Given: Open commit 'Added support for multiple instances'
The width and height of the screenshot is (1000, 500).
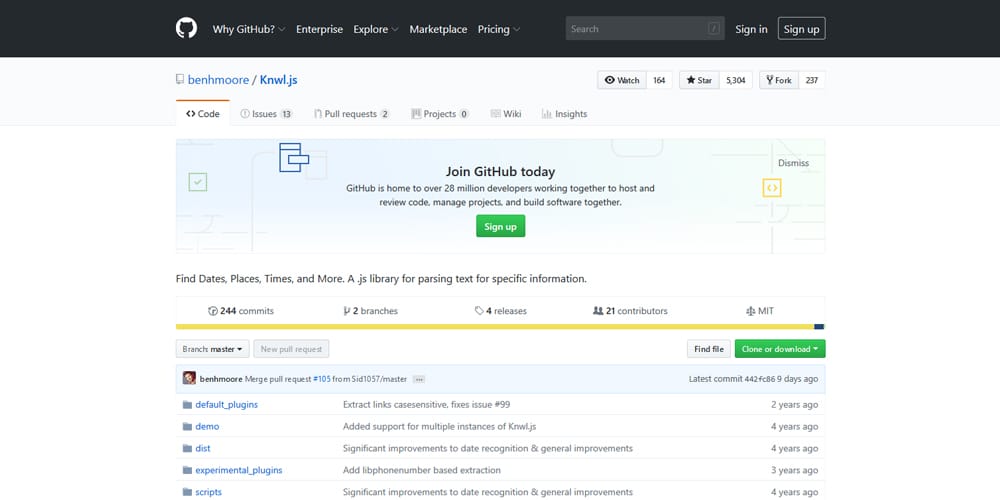Looking at the screenshot, I should click(440, 427).
